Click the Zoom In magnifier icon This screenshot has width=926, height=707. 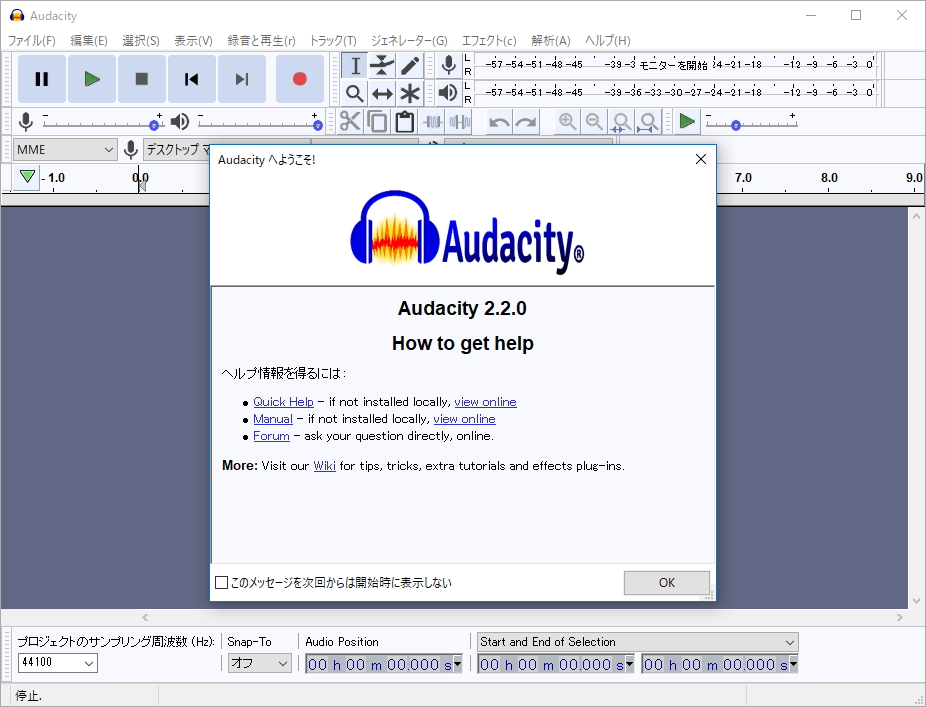click(566, 121)
